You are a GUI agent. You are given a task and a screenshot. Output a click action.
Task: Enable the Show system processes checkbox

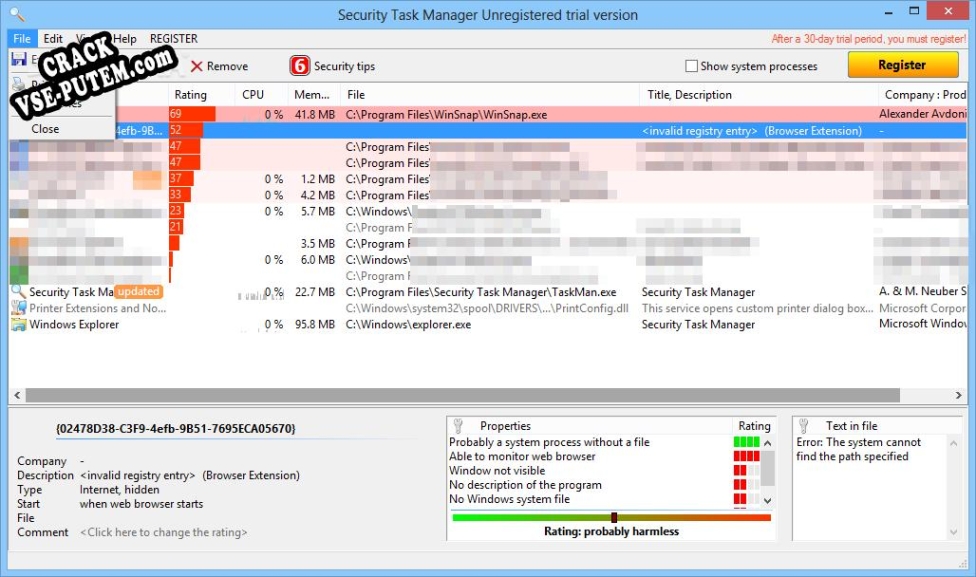tap(689, 66)
